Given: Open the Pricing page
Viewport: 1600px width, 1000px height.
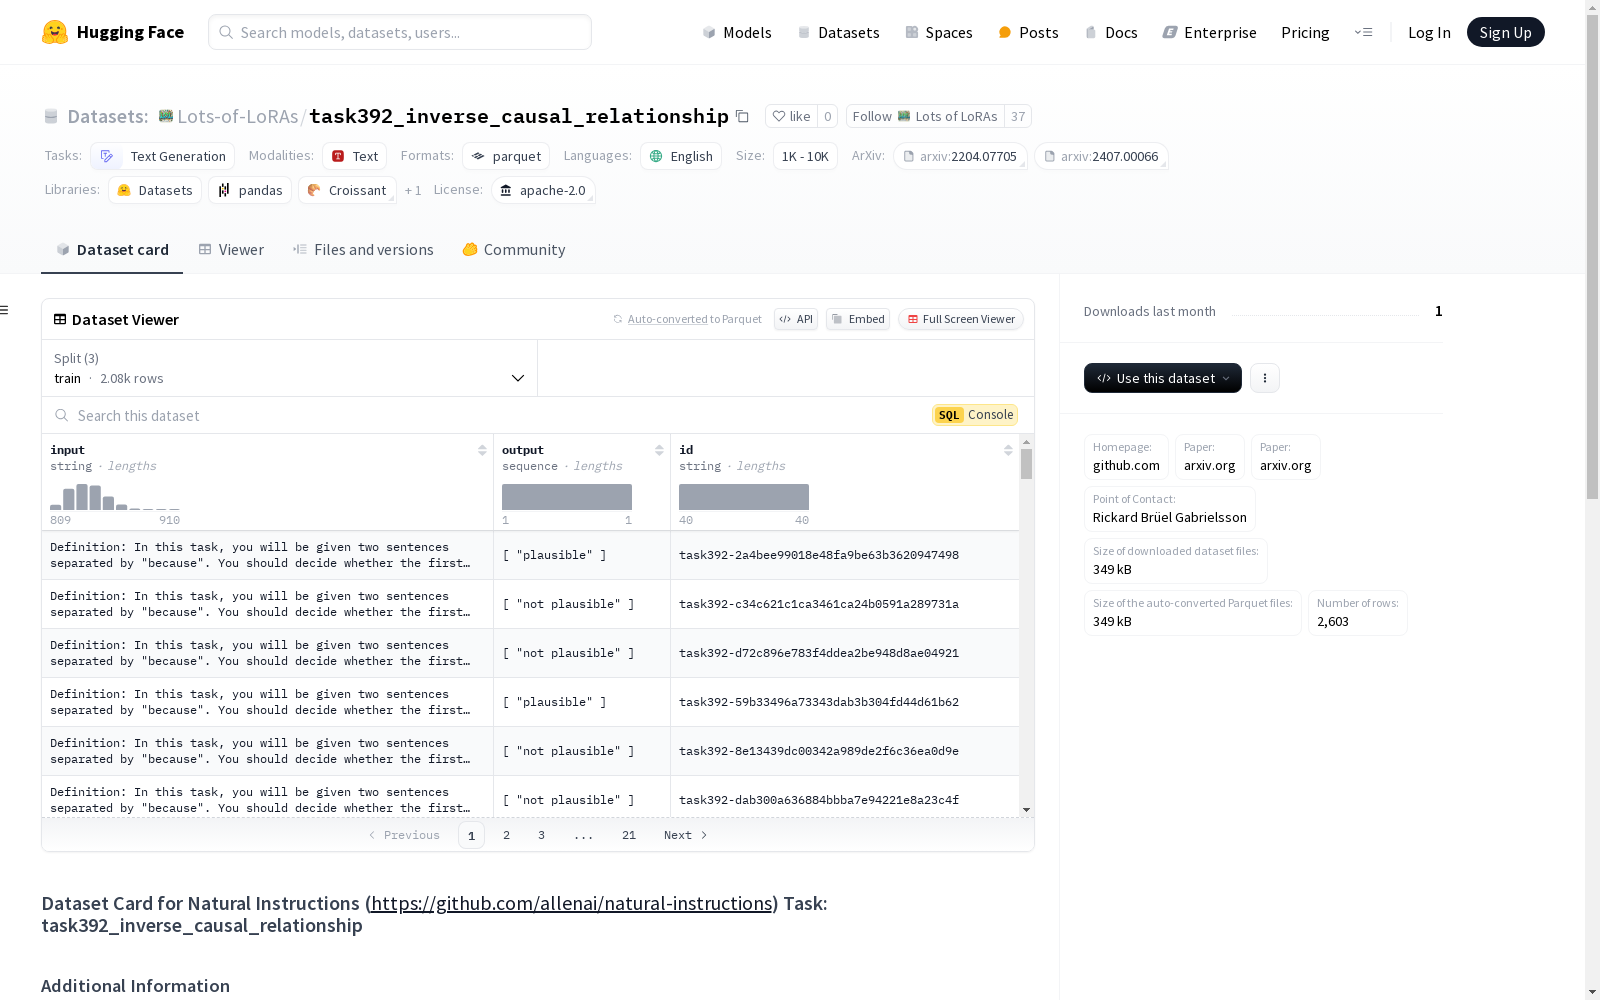Looking at the screenshot, I should 1305,32.
